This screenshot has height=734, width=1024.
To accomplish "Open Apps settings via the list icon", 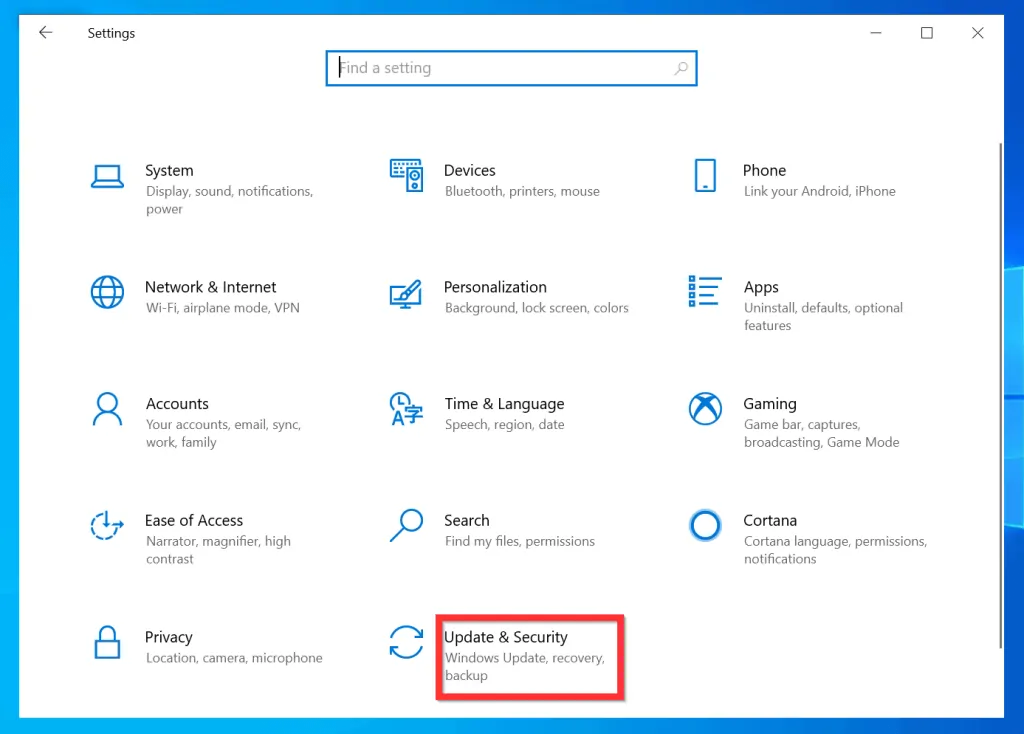I will click(705, 292).
